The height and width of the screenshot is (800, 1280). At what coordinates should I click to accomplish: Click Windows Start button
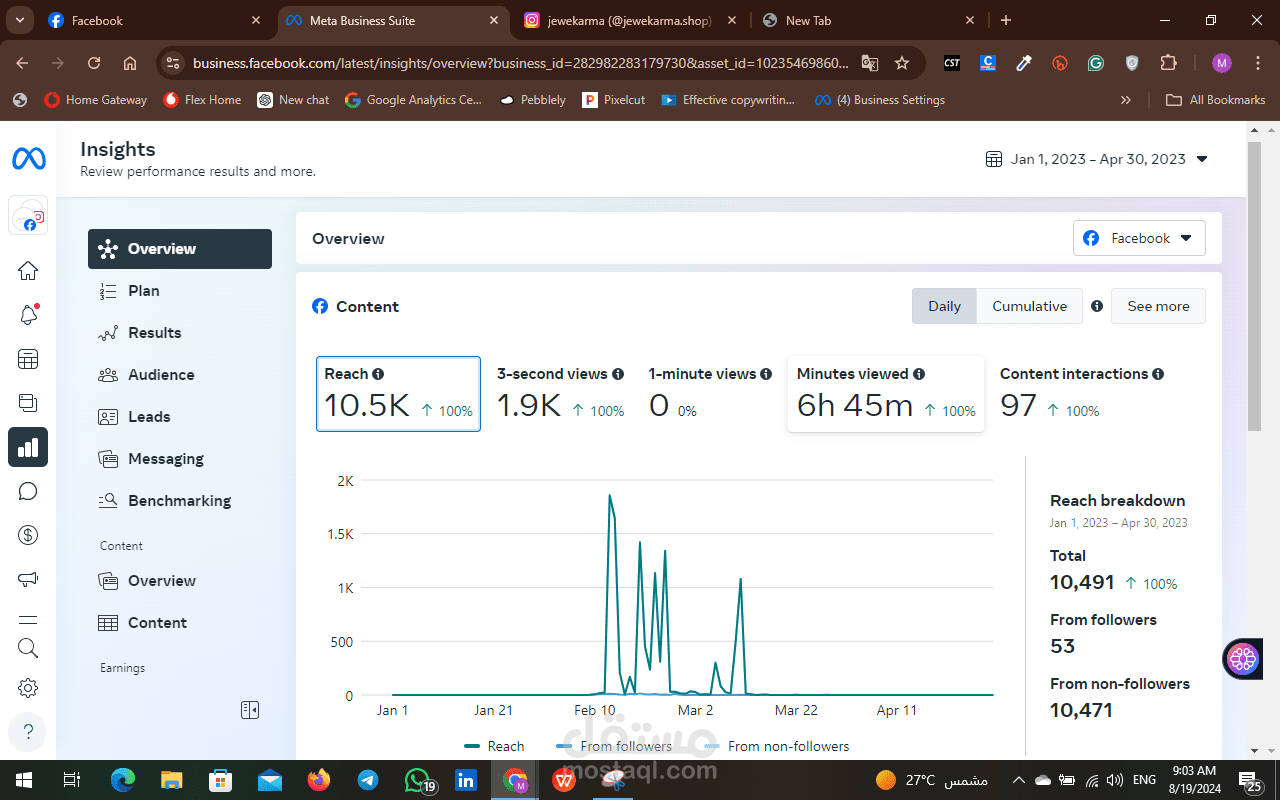(x=23, y=780)
